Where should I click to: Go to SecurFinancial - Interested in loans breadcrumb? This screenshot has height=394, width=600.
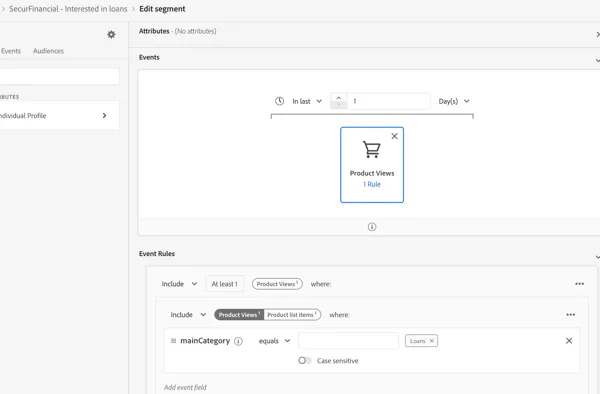(68, 9)
